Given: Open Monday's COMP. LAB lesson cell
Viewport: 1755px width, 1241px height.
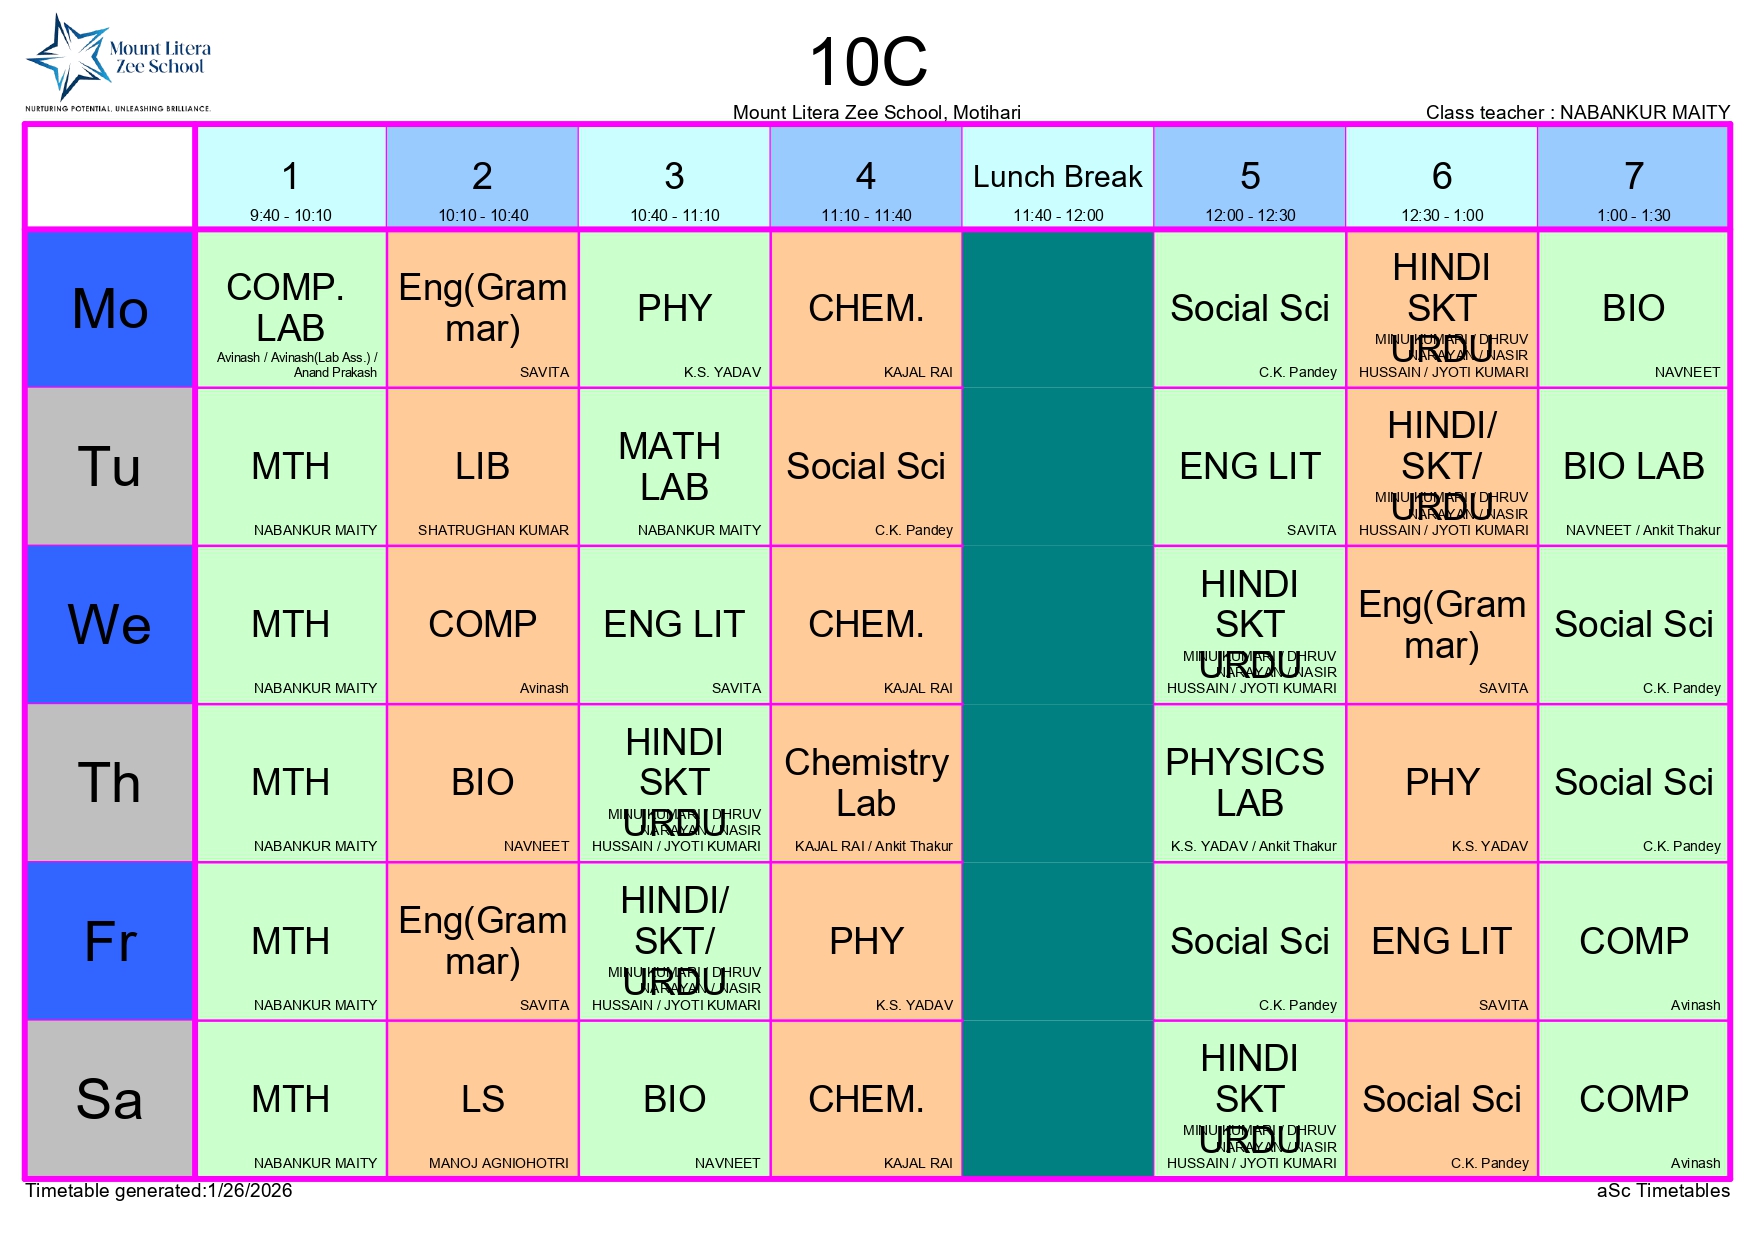Looking at the screenshot, I should (291, 309).
